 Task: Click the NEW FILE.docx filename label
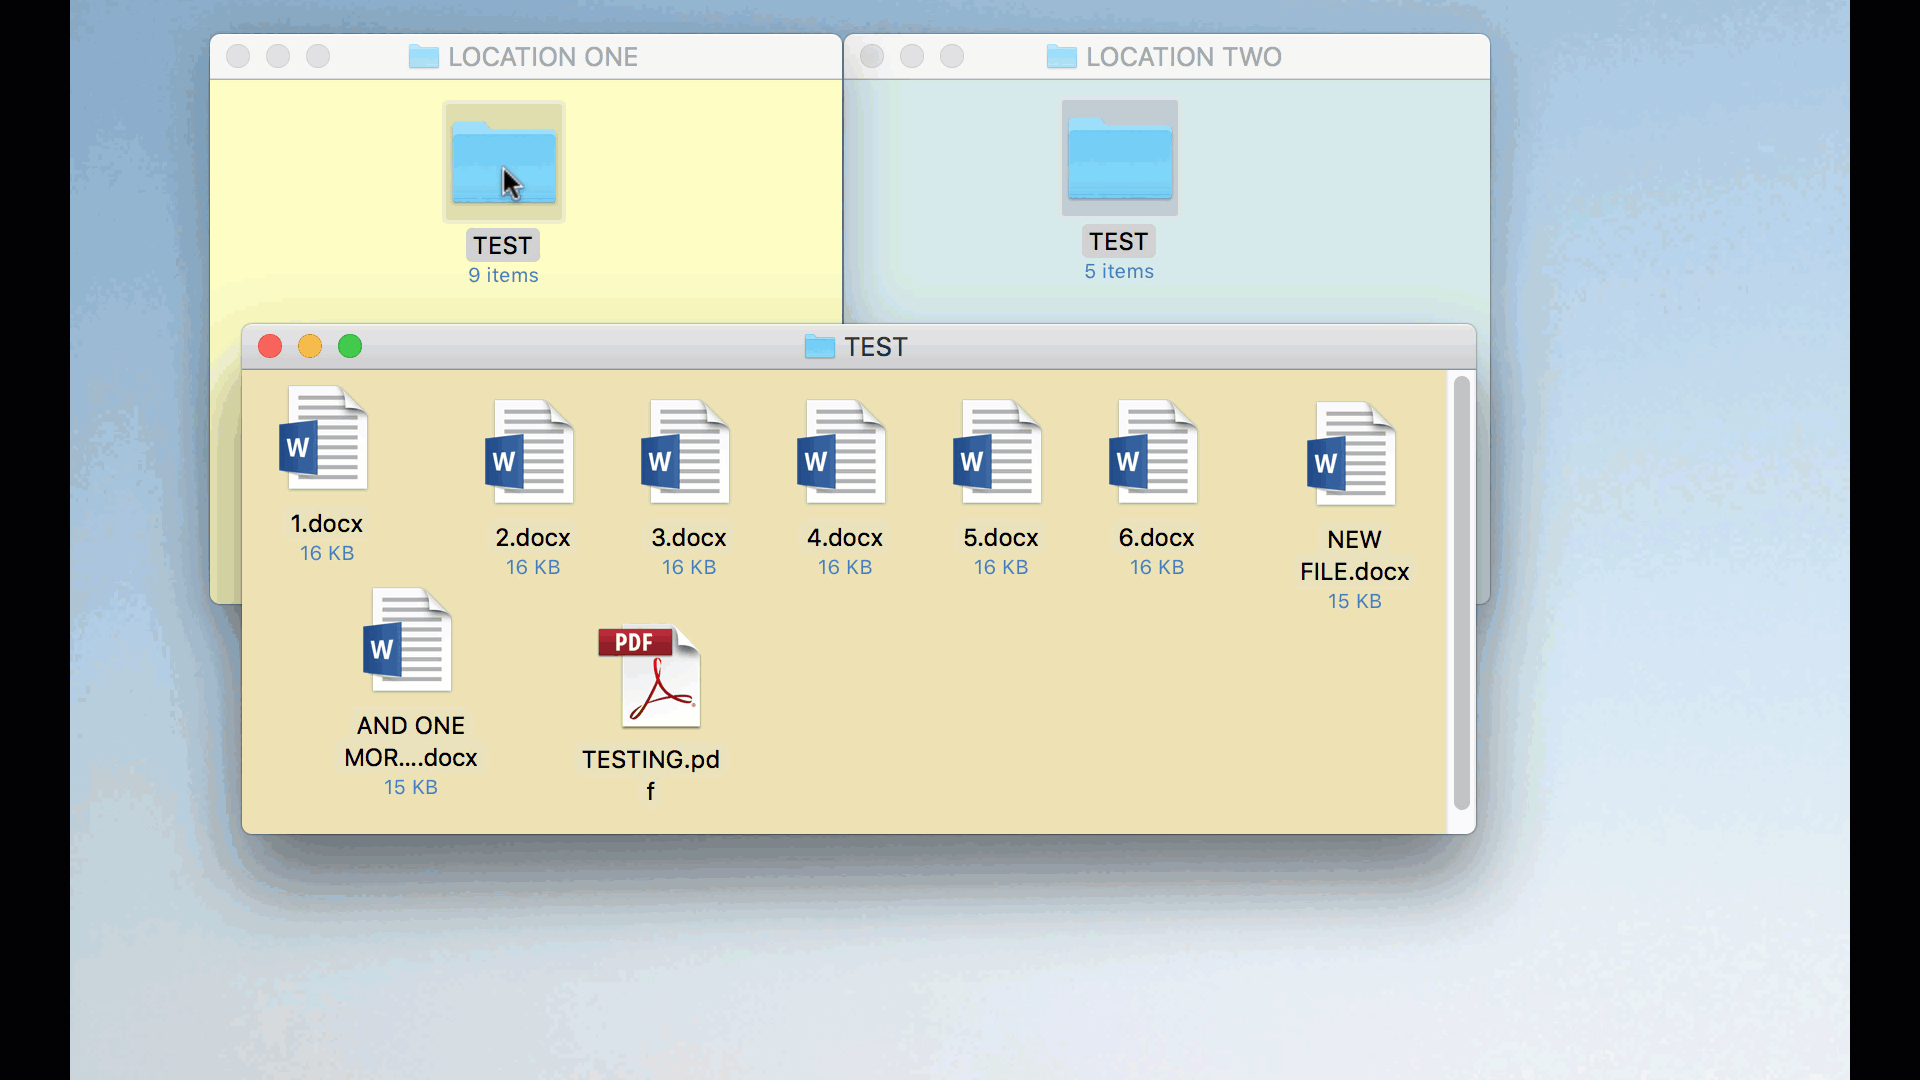tap(1354, 556)
